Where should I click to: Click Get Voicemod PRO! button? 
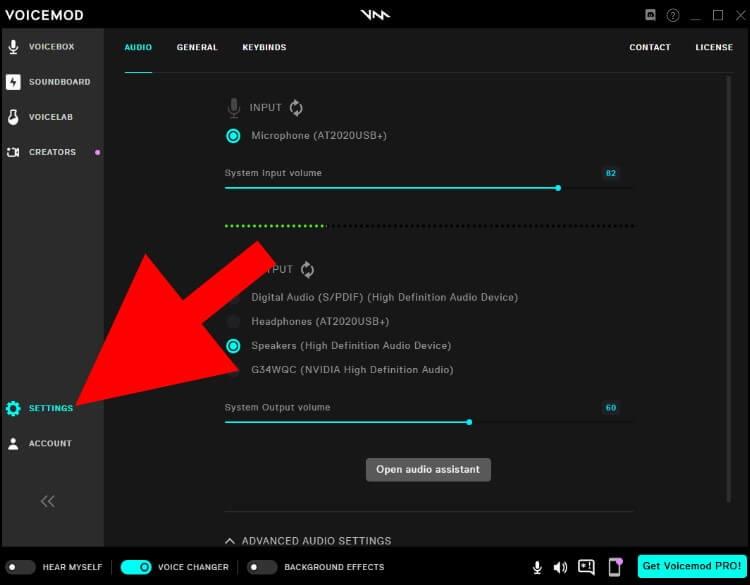692,566
